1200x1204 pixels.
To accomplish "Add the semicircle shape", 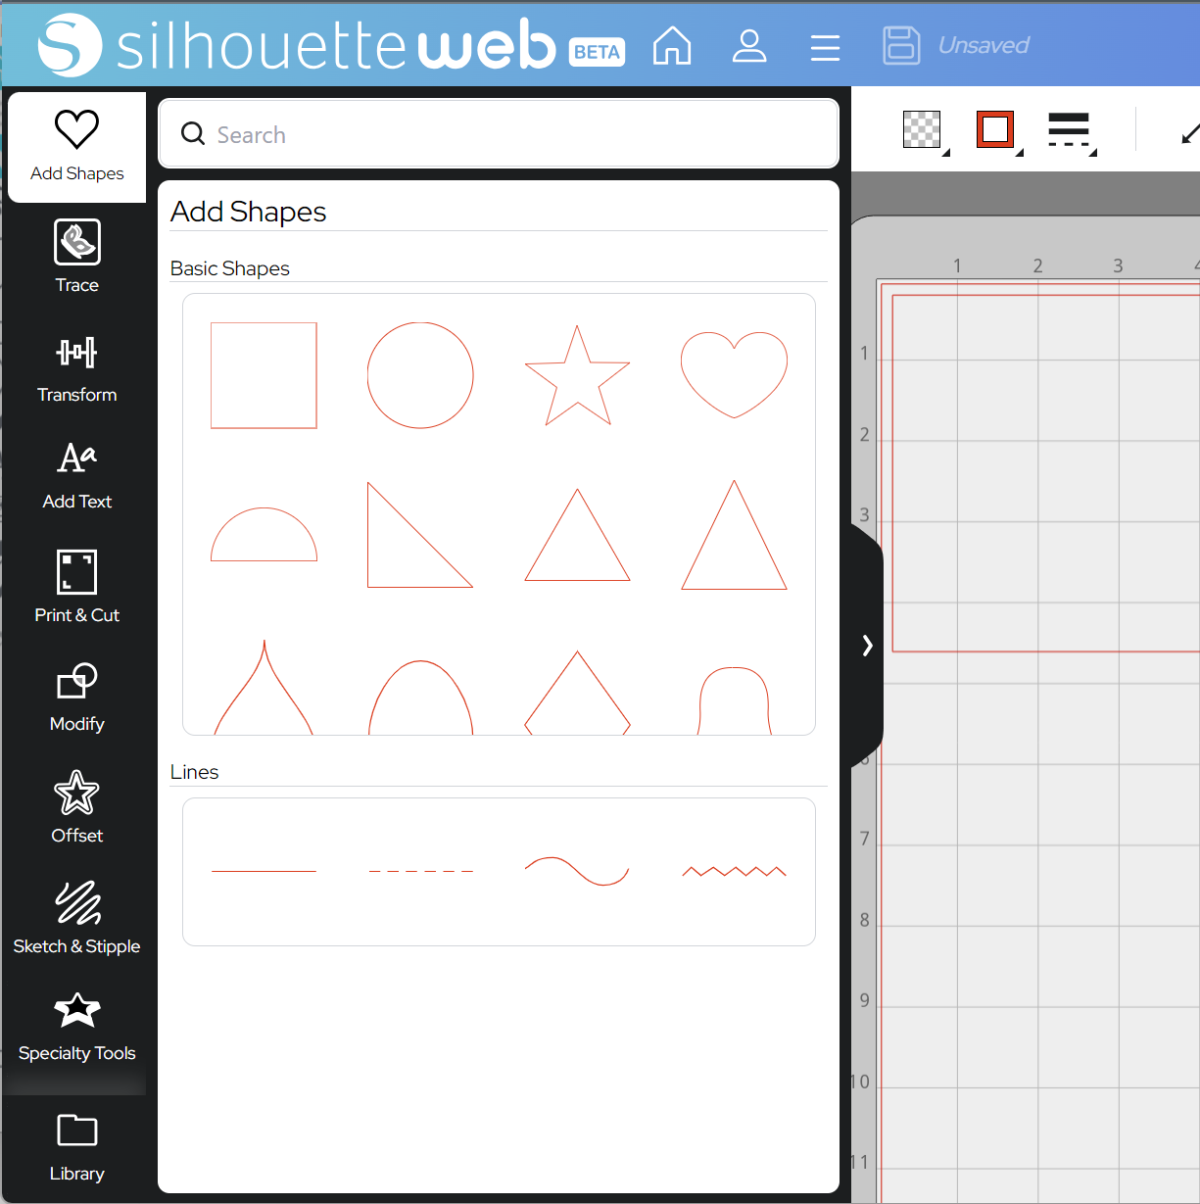I will click(264, 535).
